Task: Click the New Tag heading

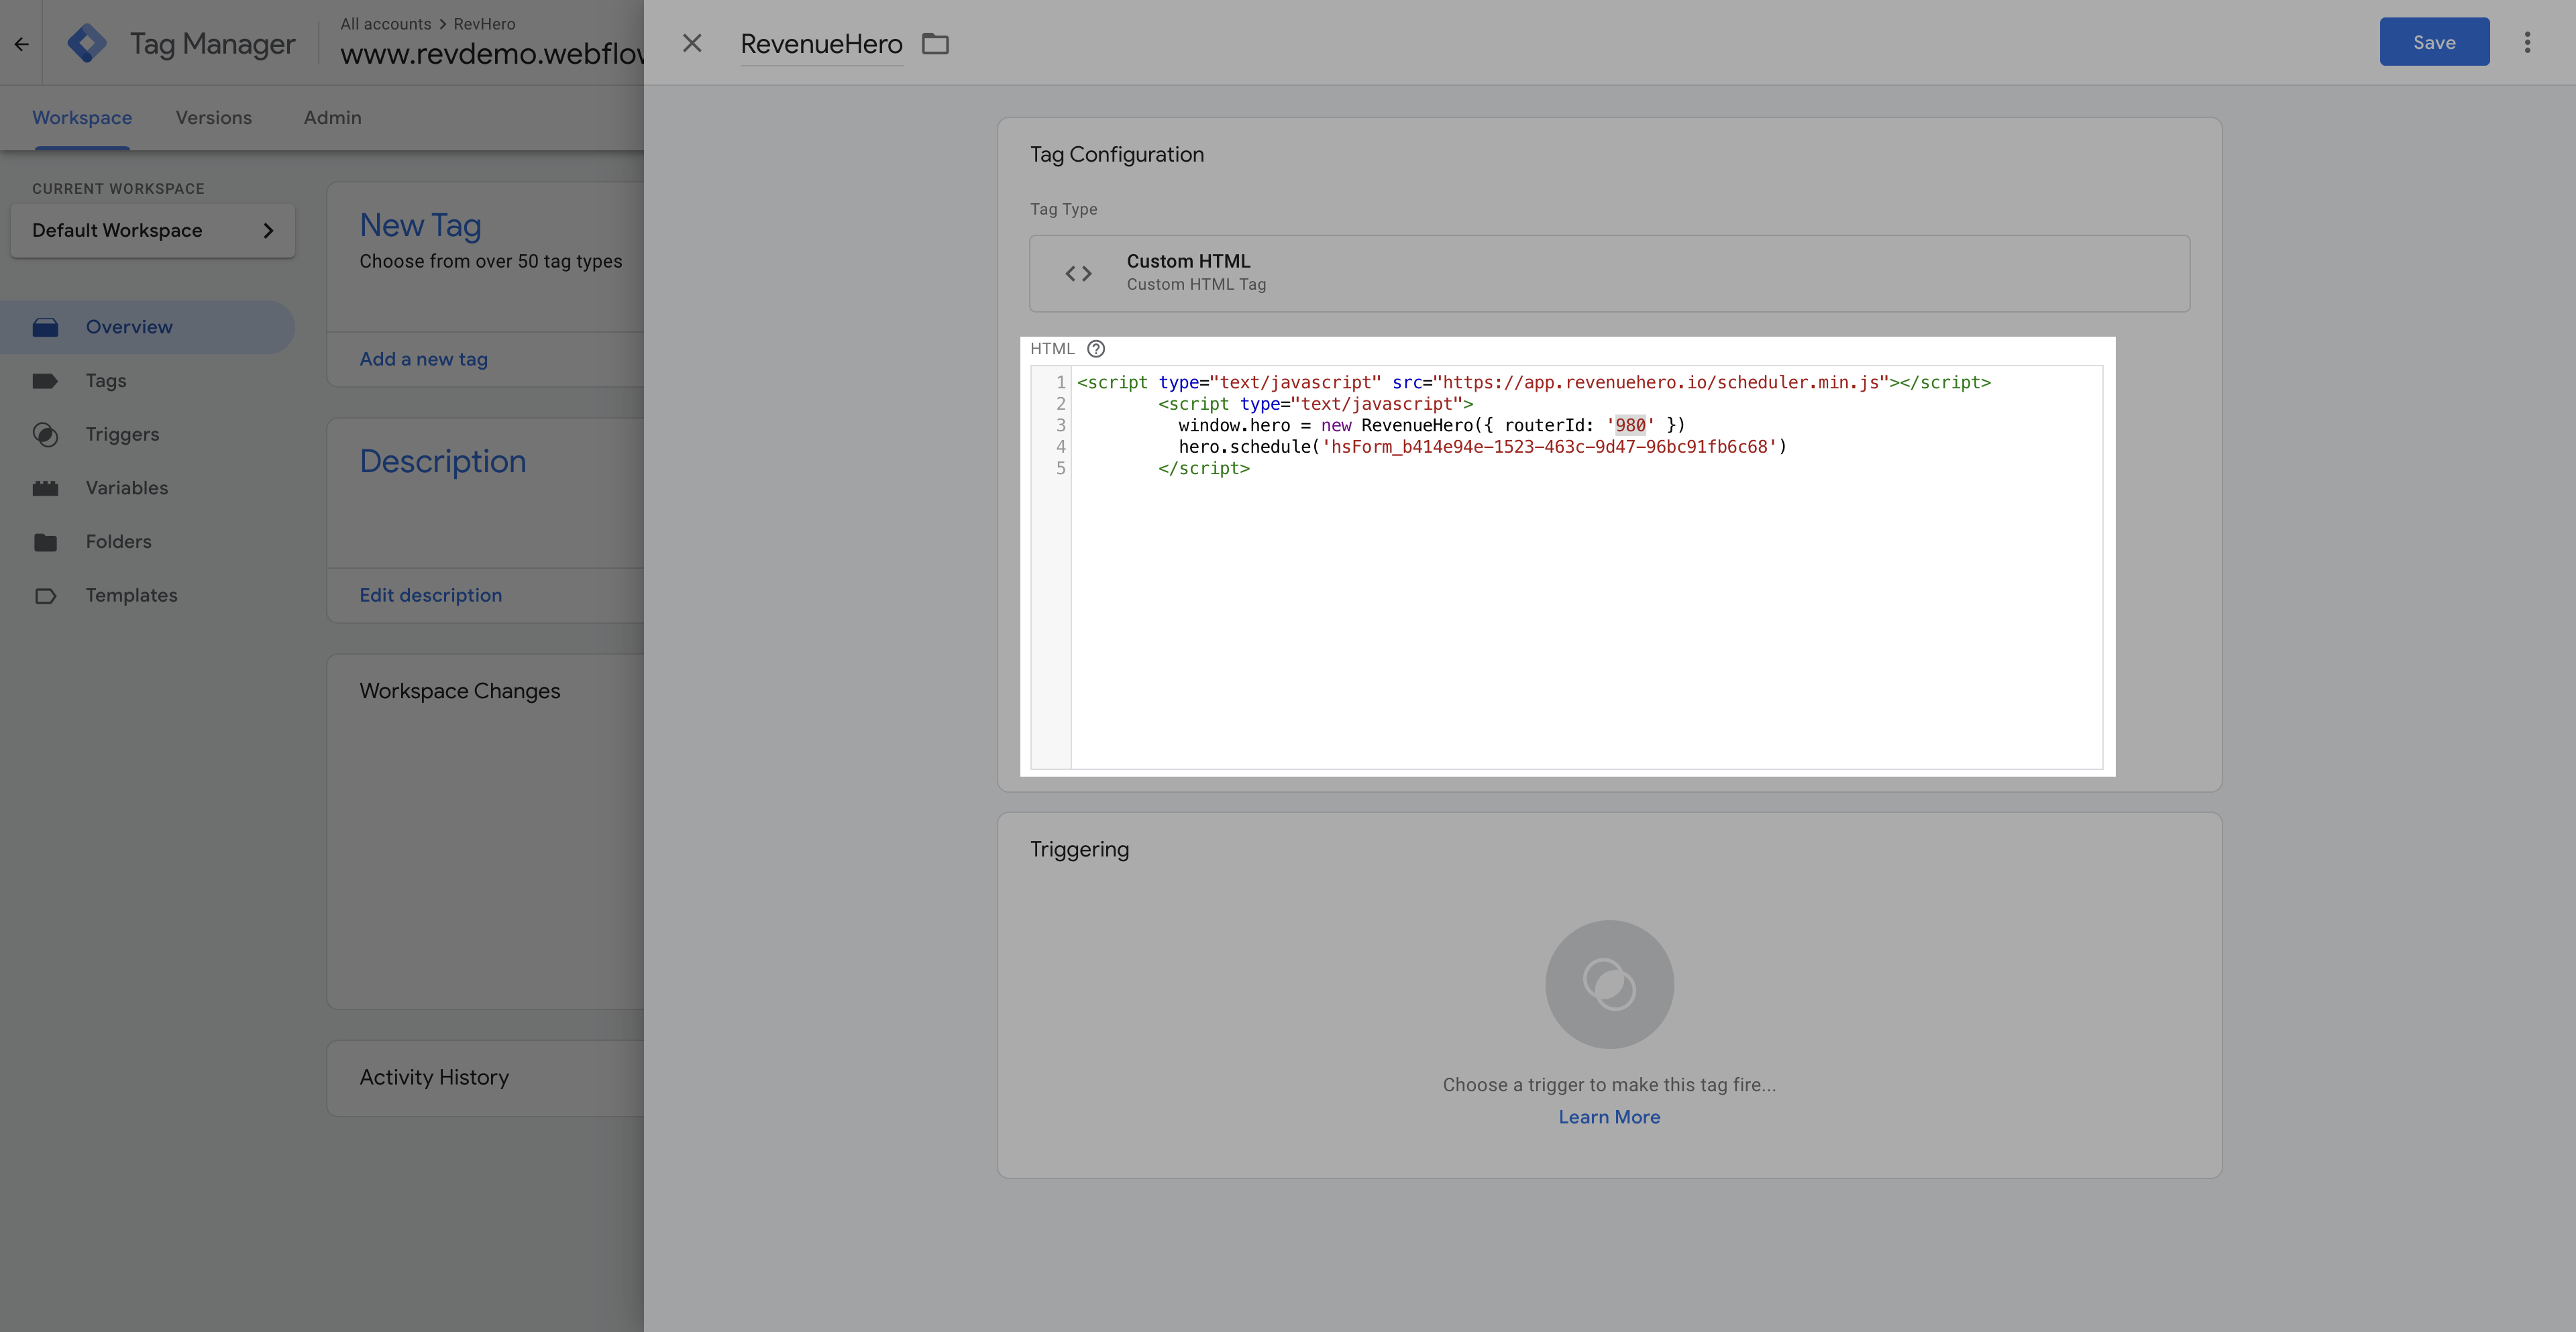Action: pyautogui.click(x=420, y=225)
